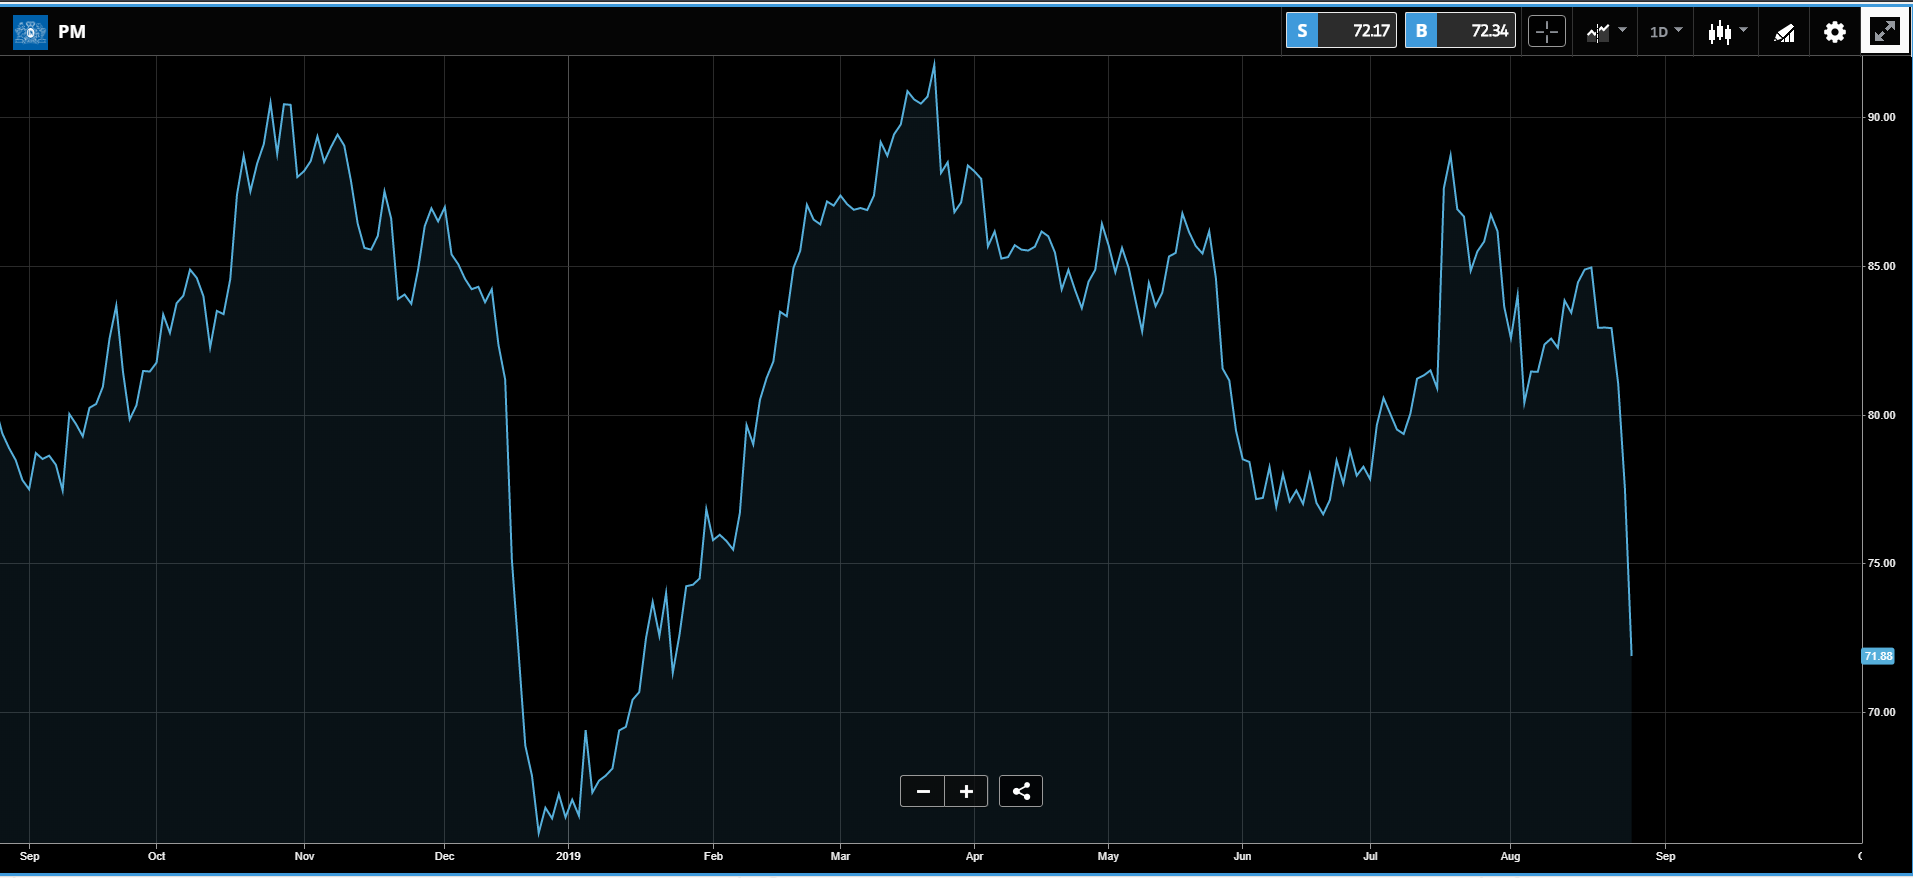Click the Jun label on time axis
Screen dimensions: 1913x878
[1242, 856]
